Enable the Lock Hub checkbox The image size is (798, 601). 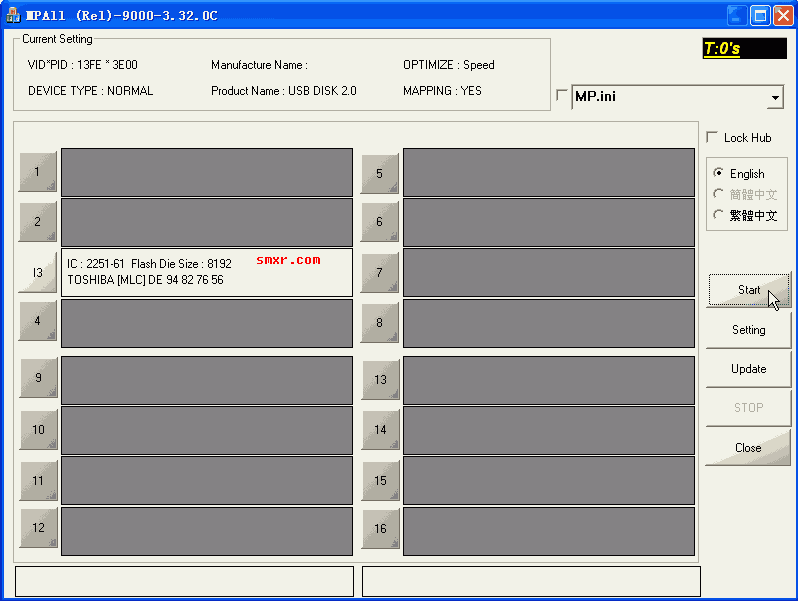712,137
